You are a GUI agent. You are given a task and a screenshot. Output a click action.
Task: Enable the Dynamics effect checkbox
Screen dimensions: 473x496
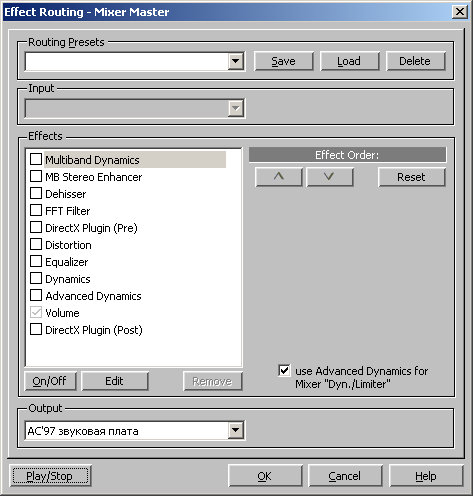coord(36,278)
